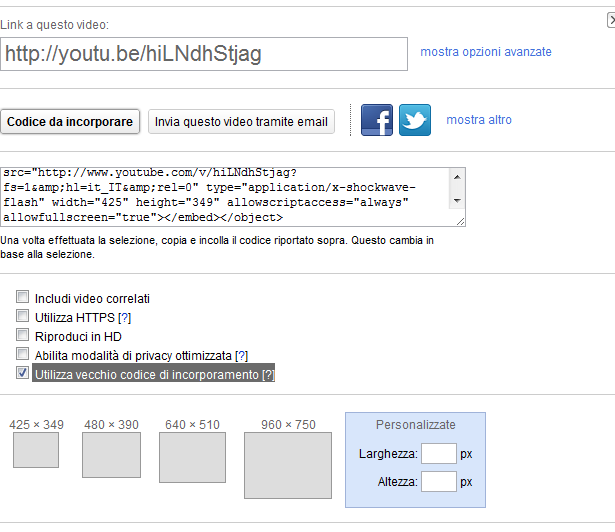Click the embed code scroll down arrow

coord(457,200)
